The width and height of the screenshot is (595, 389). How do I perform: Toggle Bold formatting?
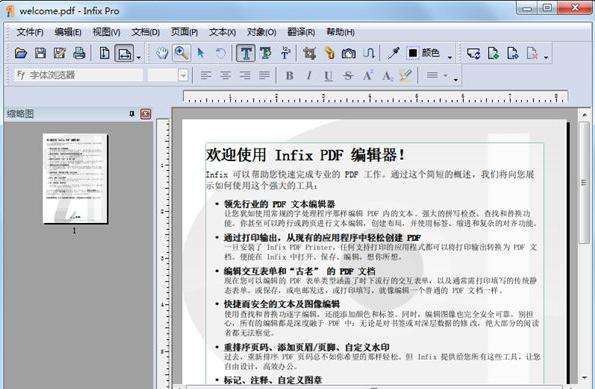[x=290, y=76]
